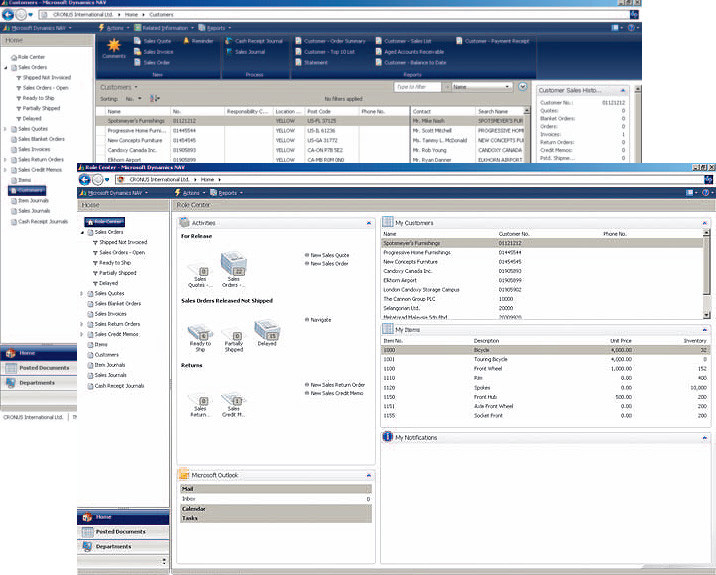Collapse Customer Sales History factbox
The height and width of the screenshot is (575, 716).
pyautogui.click(x=623, y=90)
